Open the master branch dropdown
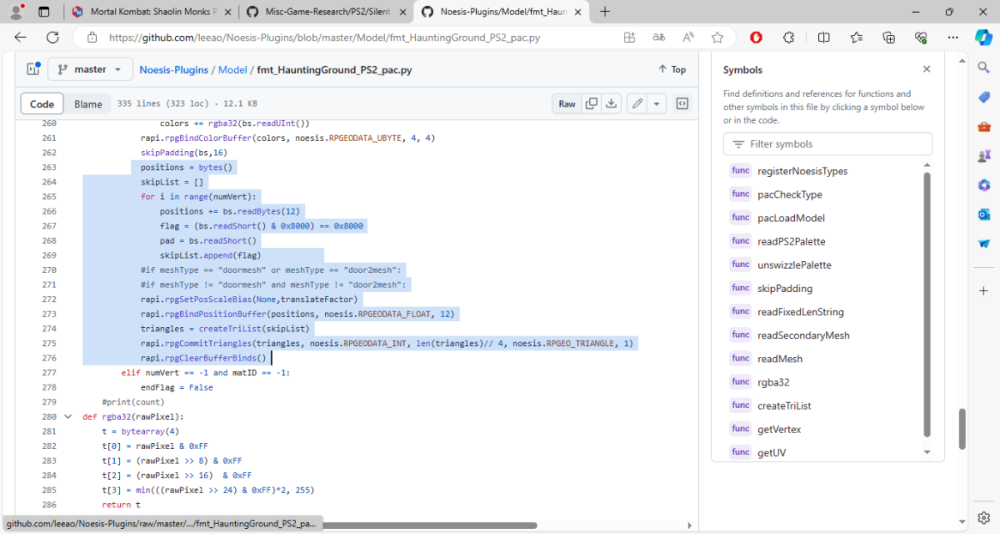 pyautogui.click(x=90, y=70)
